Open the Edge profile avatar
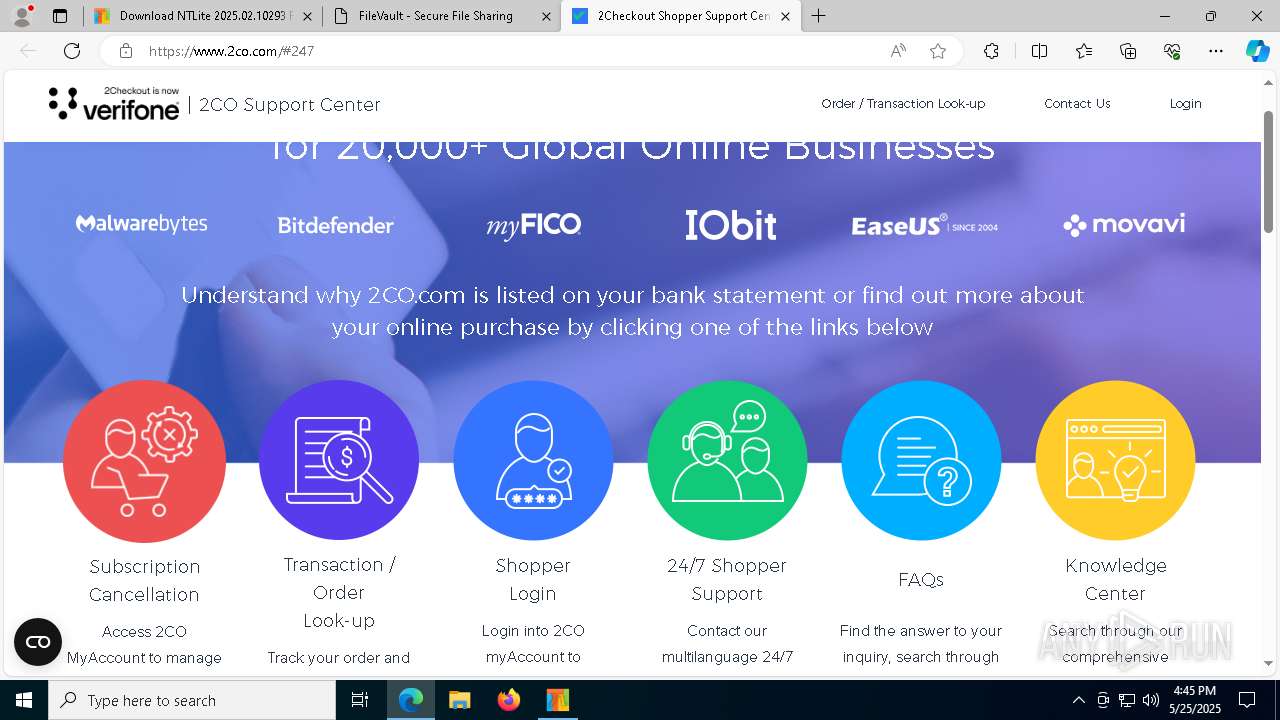This screenshot has height=720, width=1280. (x=22, y=16)
